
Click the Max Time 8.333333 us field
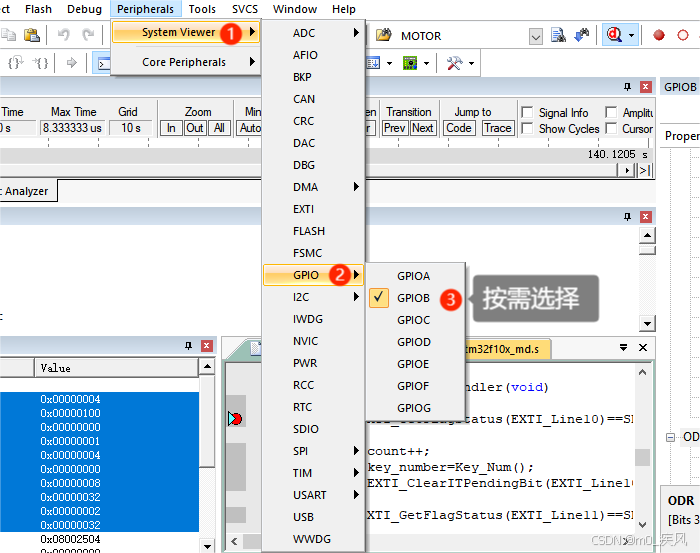pyautogui.click(x=72, y=128)
